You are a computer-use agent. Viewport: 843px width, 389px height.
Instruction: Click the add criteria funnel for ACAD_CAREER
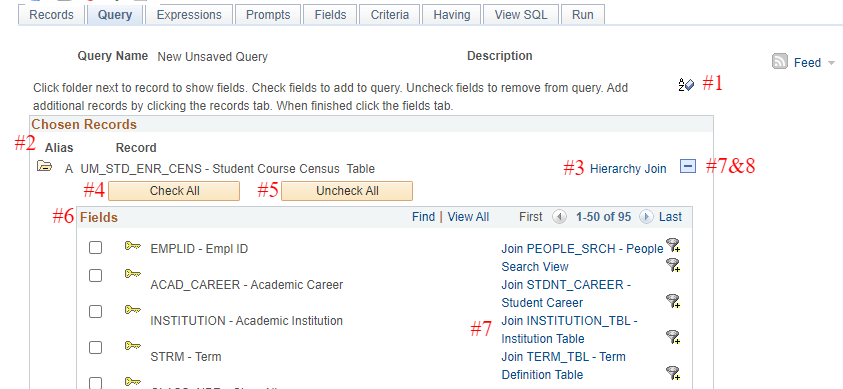(x=673, y=265)
